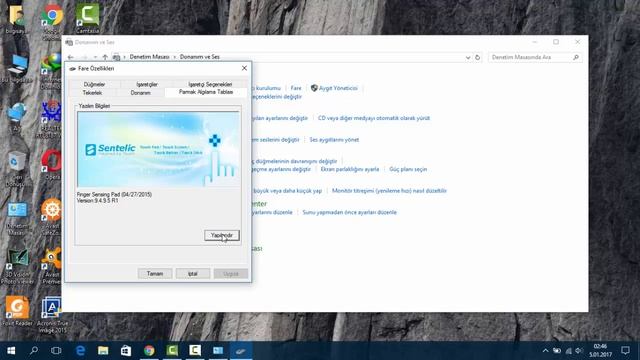Viewport: 640px width, 360px height.
Task: Confirm with the Tamam button
Action: pos(155,273)
